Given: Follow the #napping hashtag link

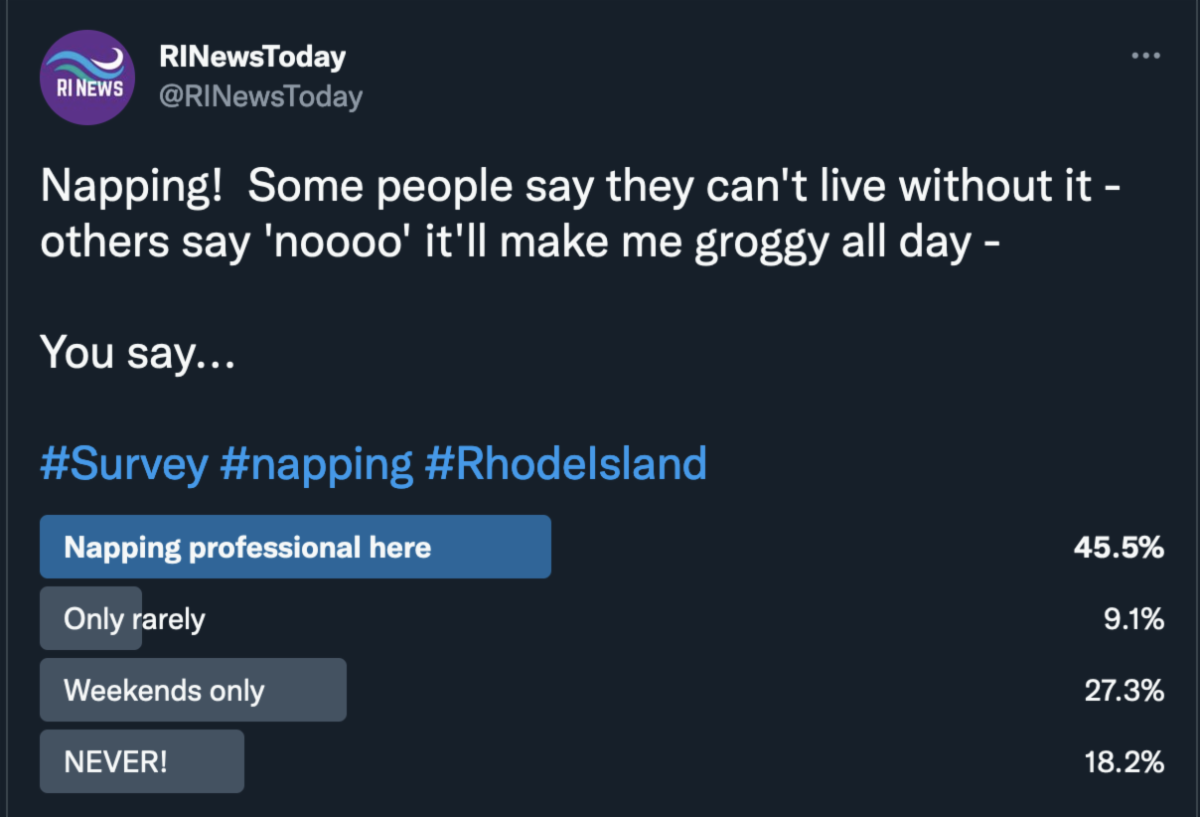Looking at the screenshot, I should (316, 464).
